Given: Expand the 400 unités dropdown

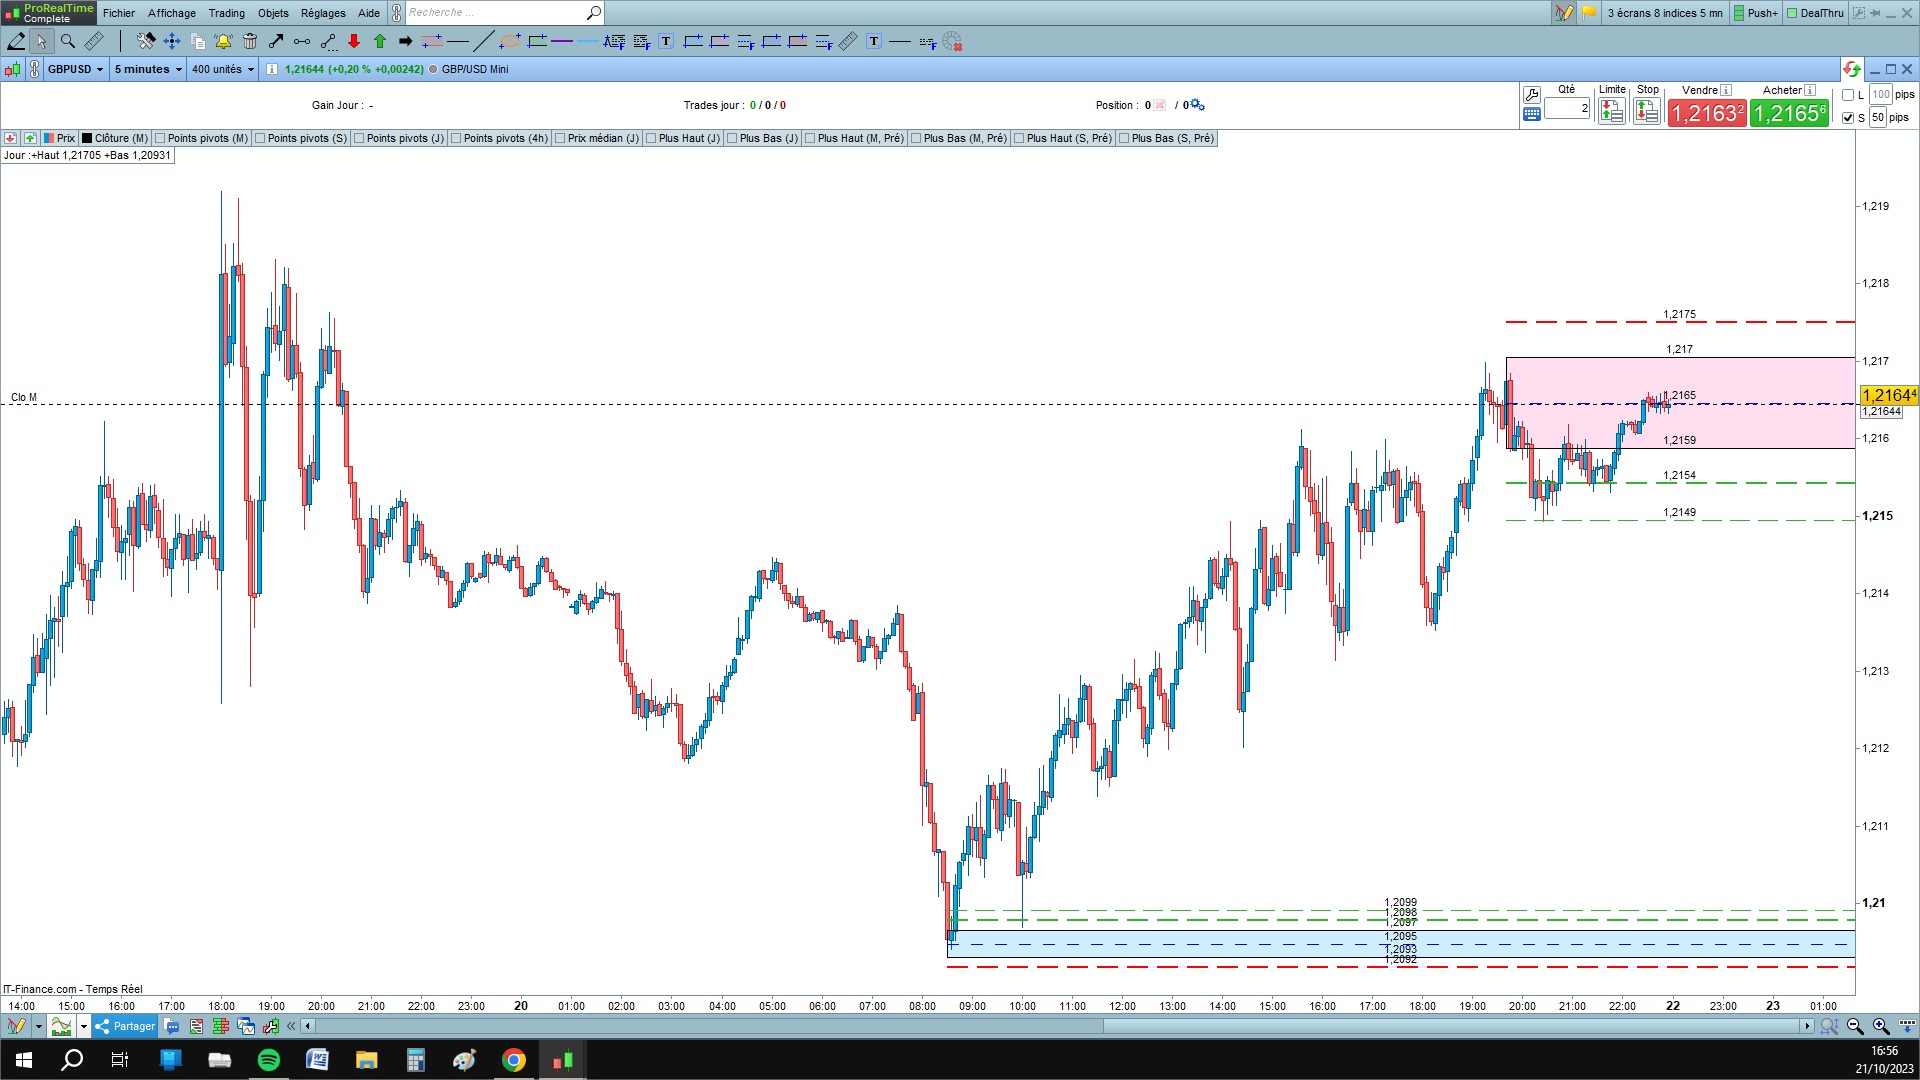Looking at the screenshot, I should click(x=223, y=69).
